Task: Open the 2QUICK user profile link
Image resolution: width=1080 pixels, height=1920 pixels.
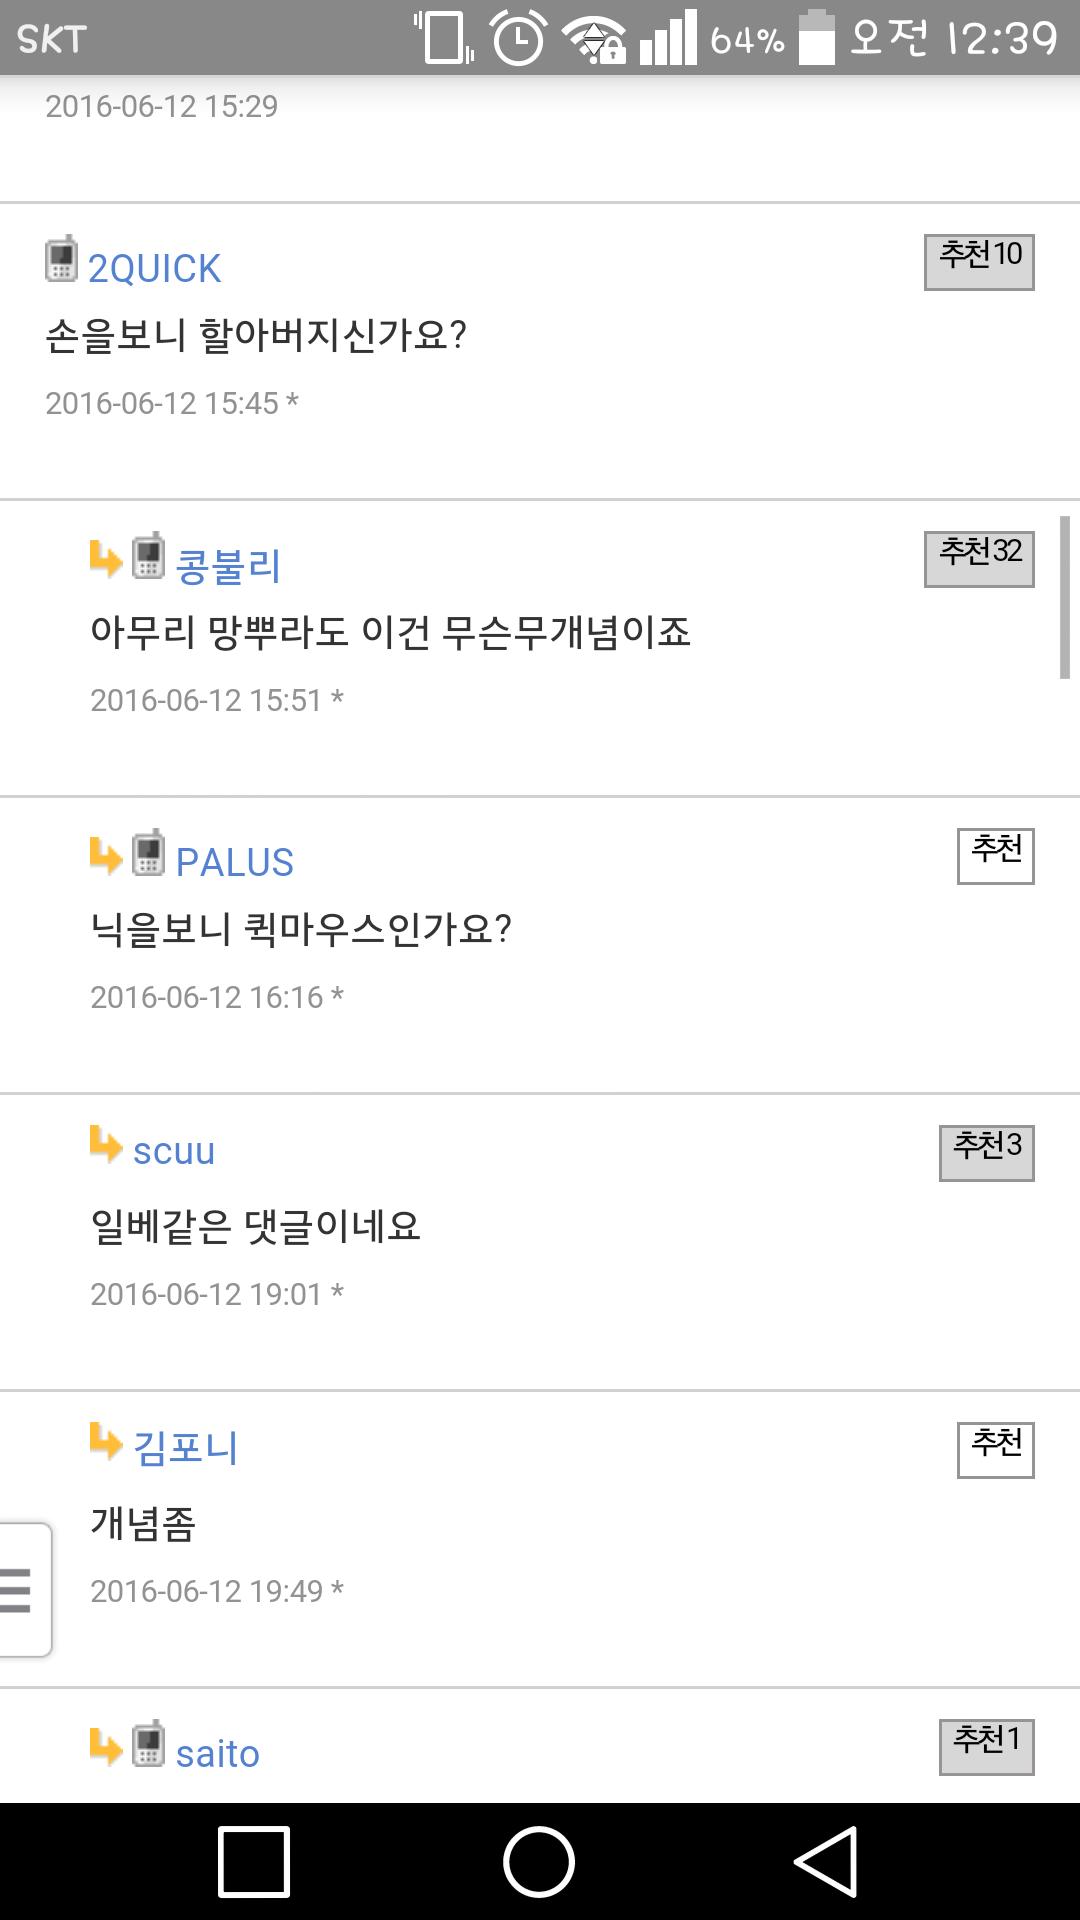Action: point(154,268)
